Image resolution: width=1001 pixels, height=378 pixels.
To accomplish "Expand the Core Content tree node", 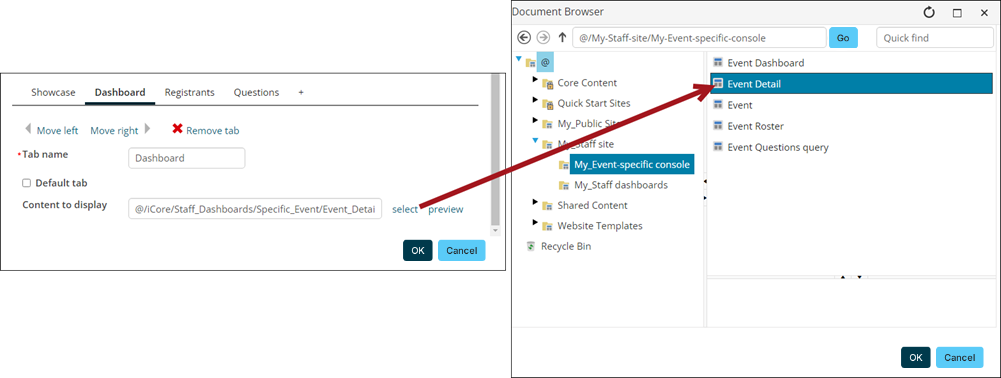I will [536, 79].
